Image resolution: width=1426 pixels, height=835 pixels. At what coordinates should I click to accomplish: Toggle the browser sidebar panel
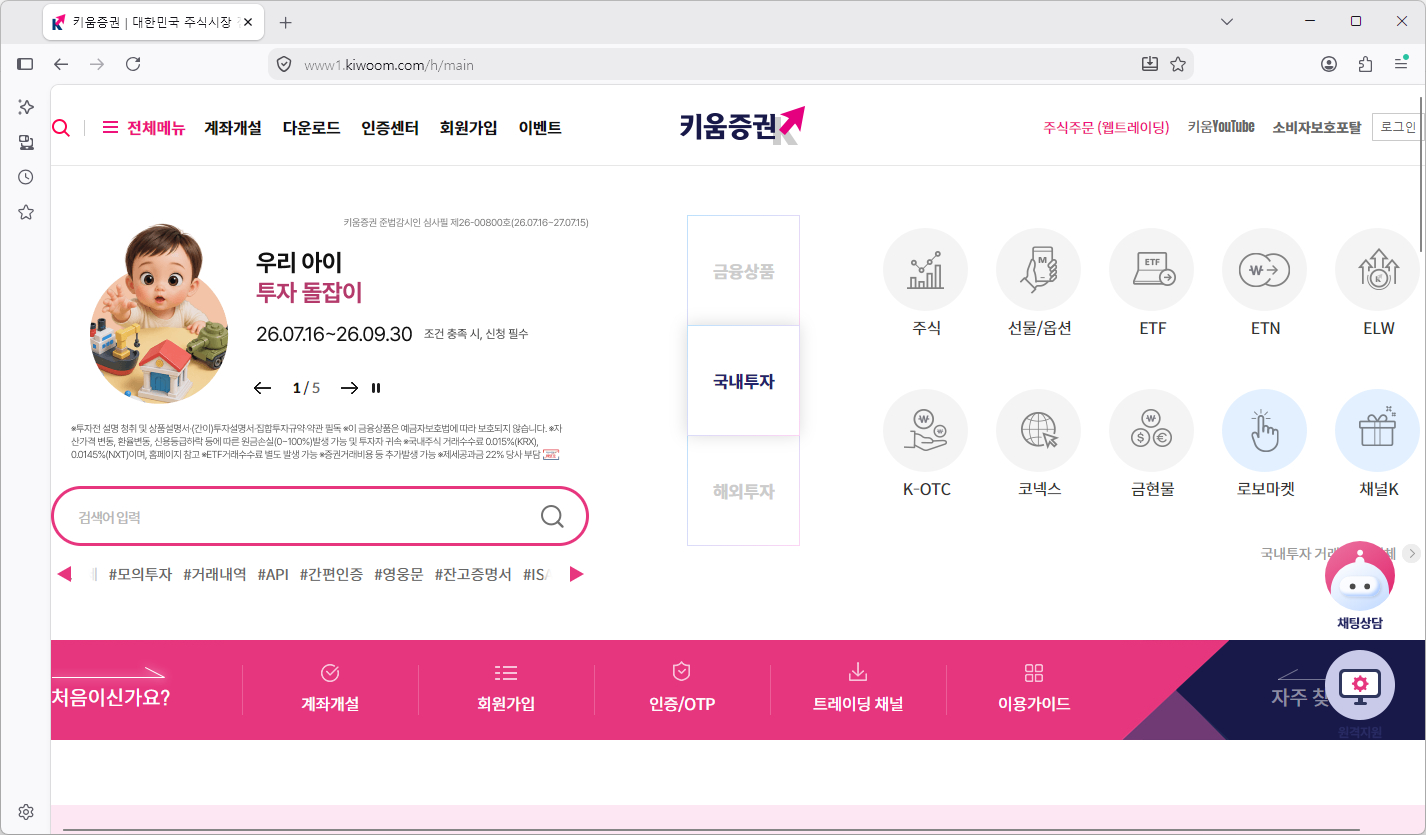25,64
